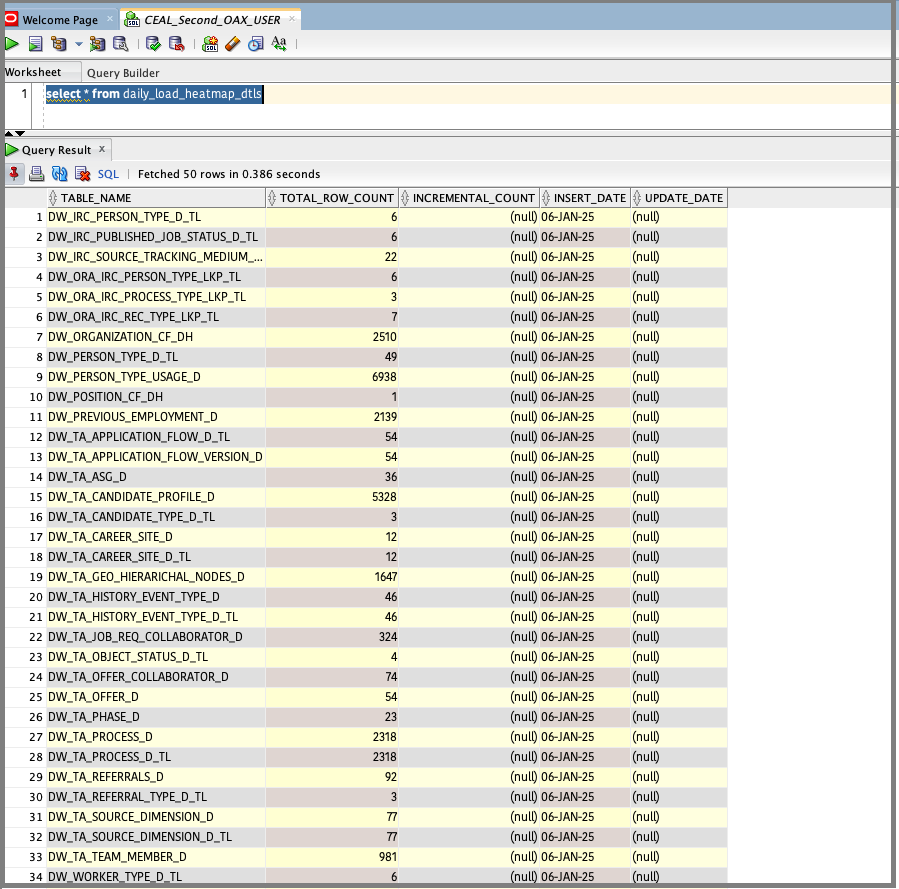Select the DW_TA_CANDIDATE_PROFILE_D table name cell
The width and height of the screenshot is (899, 889).
tap(131, 497)
